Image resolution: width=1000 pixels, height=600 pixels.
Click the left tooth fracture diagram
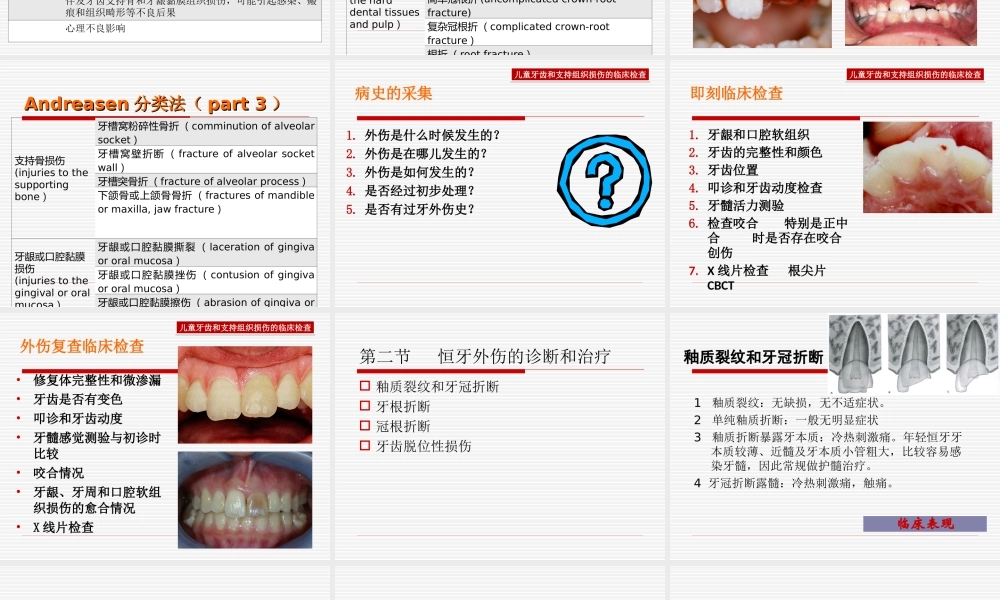point(855,353)
